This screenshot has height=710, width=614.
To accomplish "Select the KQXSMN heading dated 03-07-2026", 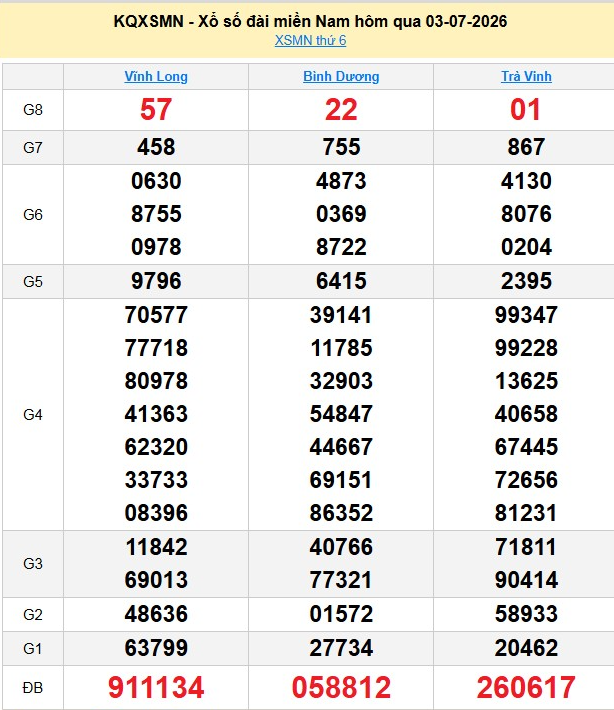I will click(x=310, y=21).
